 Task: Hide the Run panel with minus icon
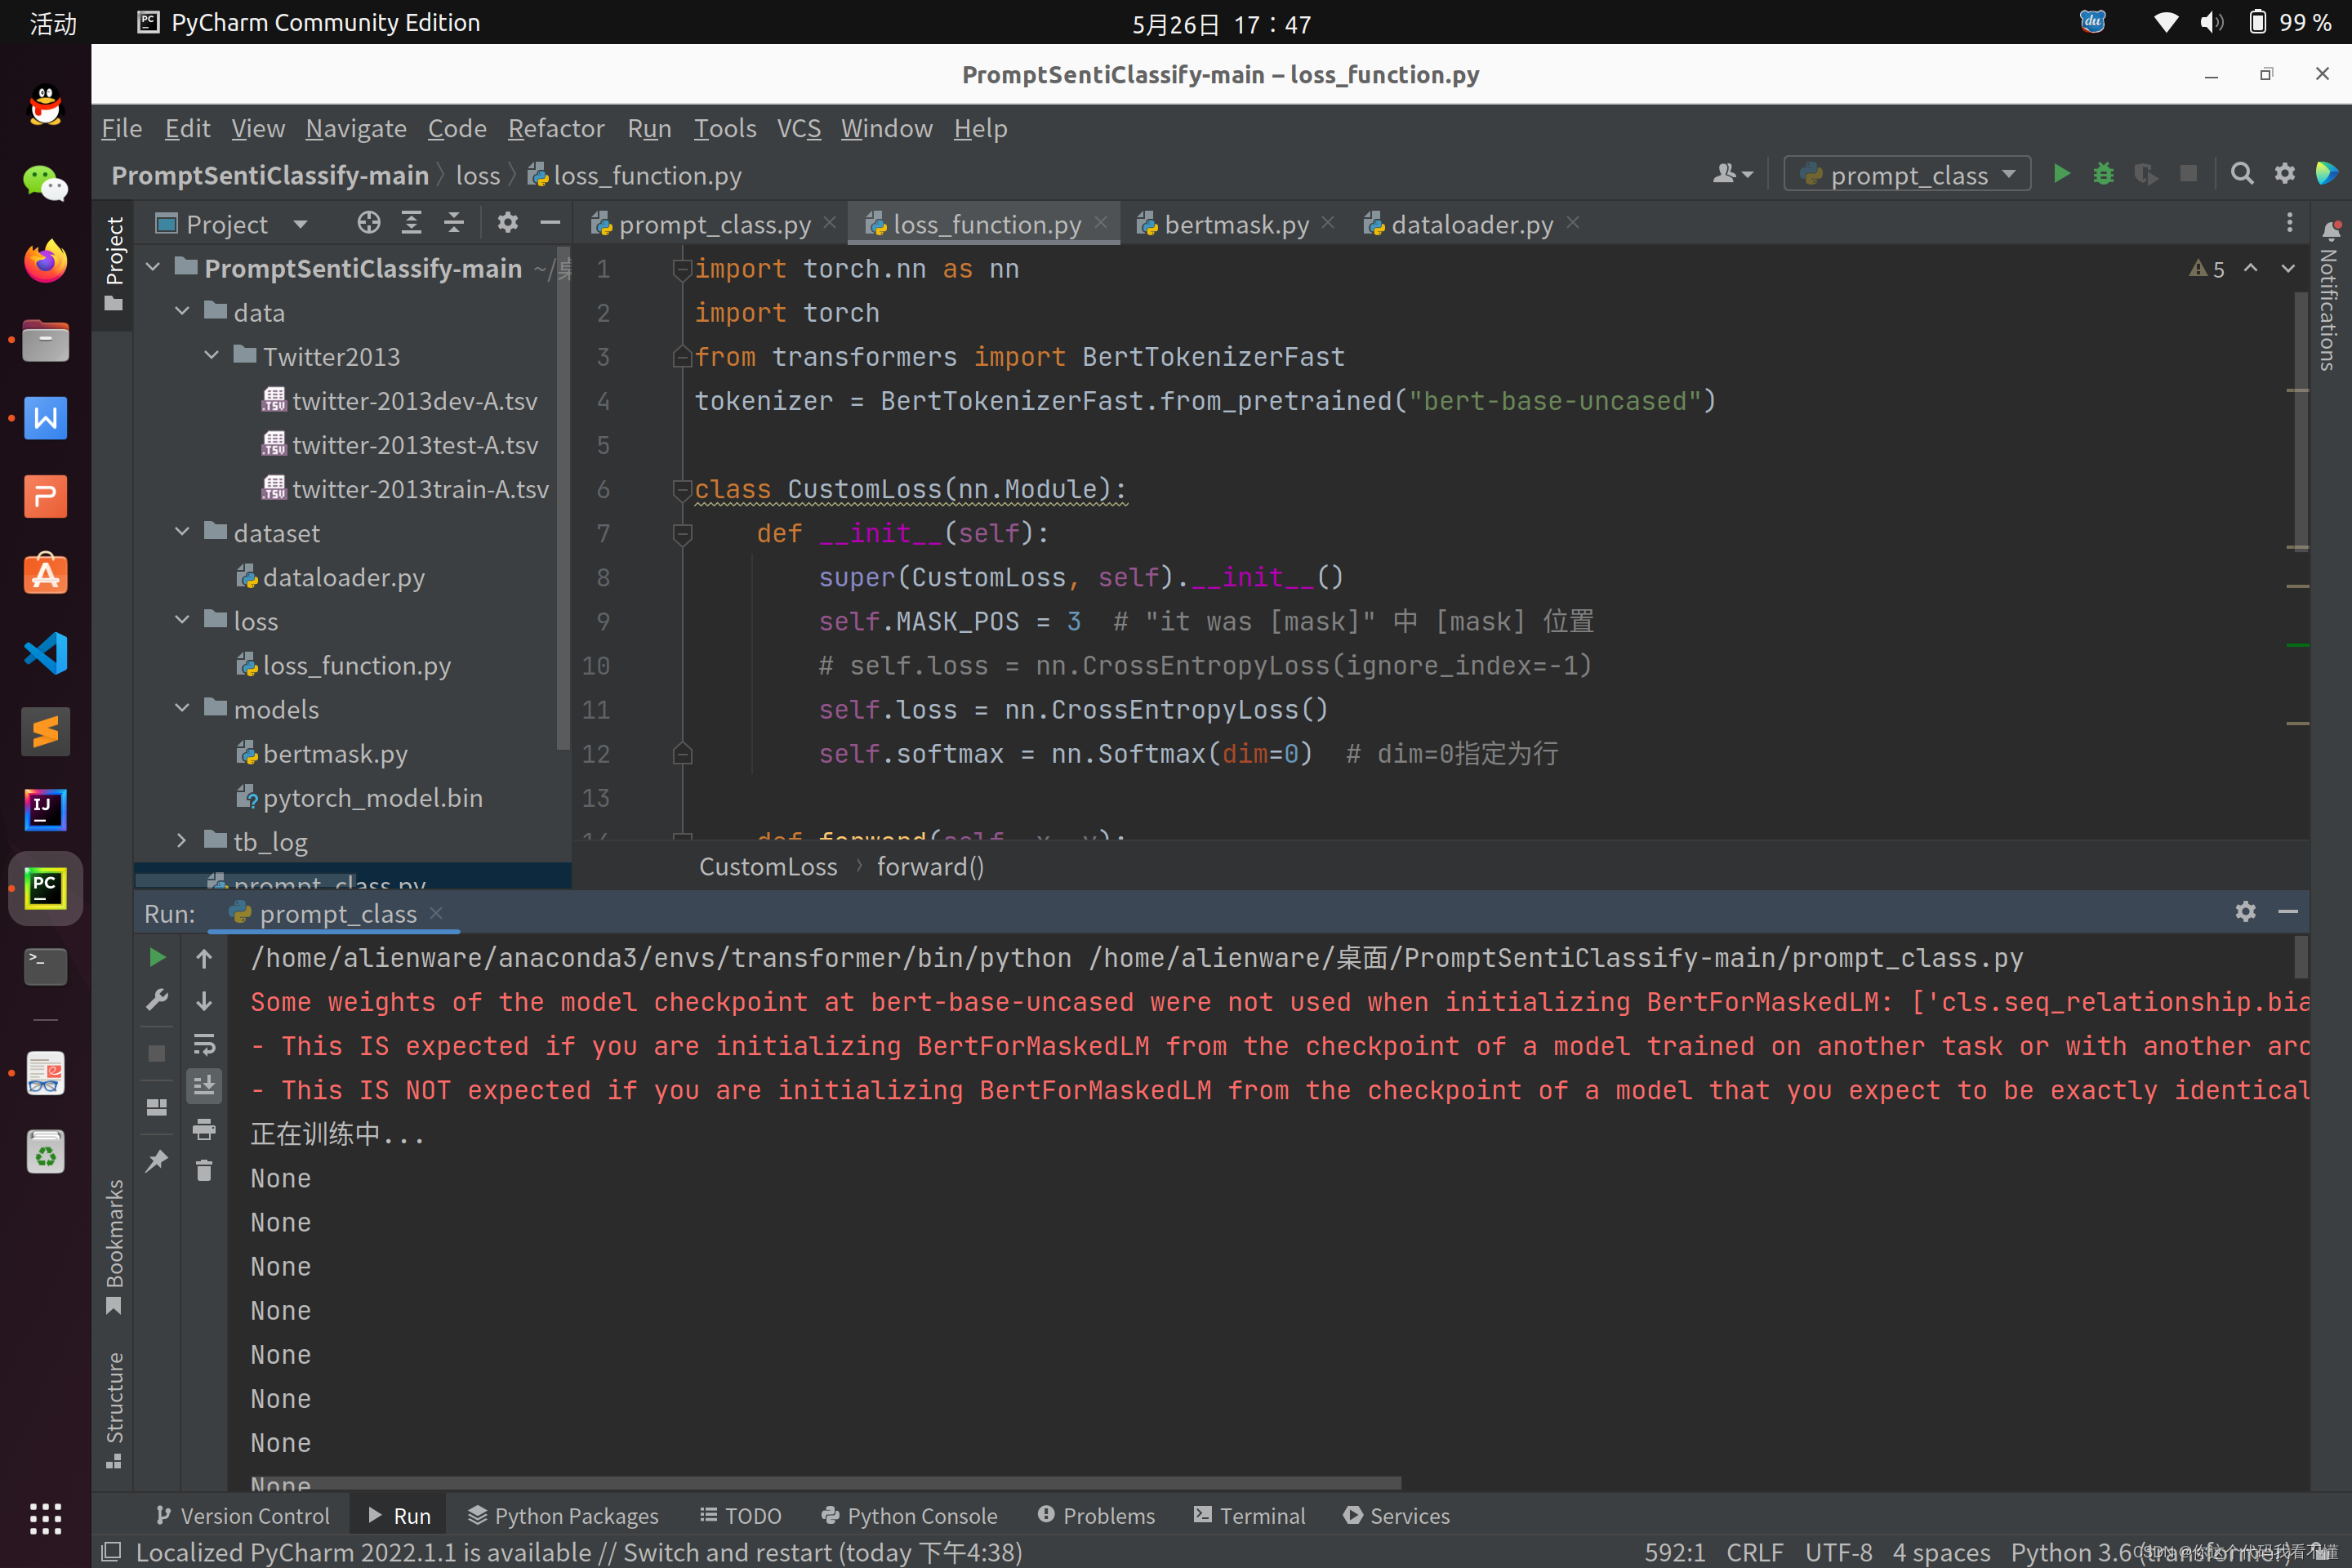2288,911
